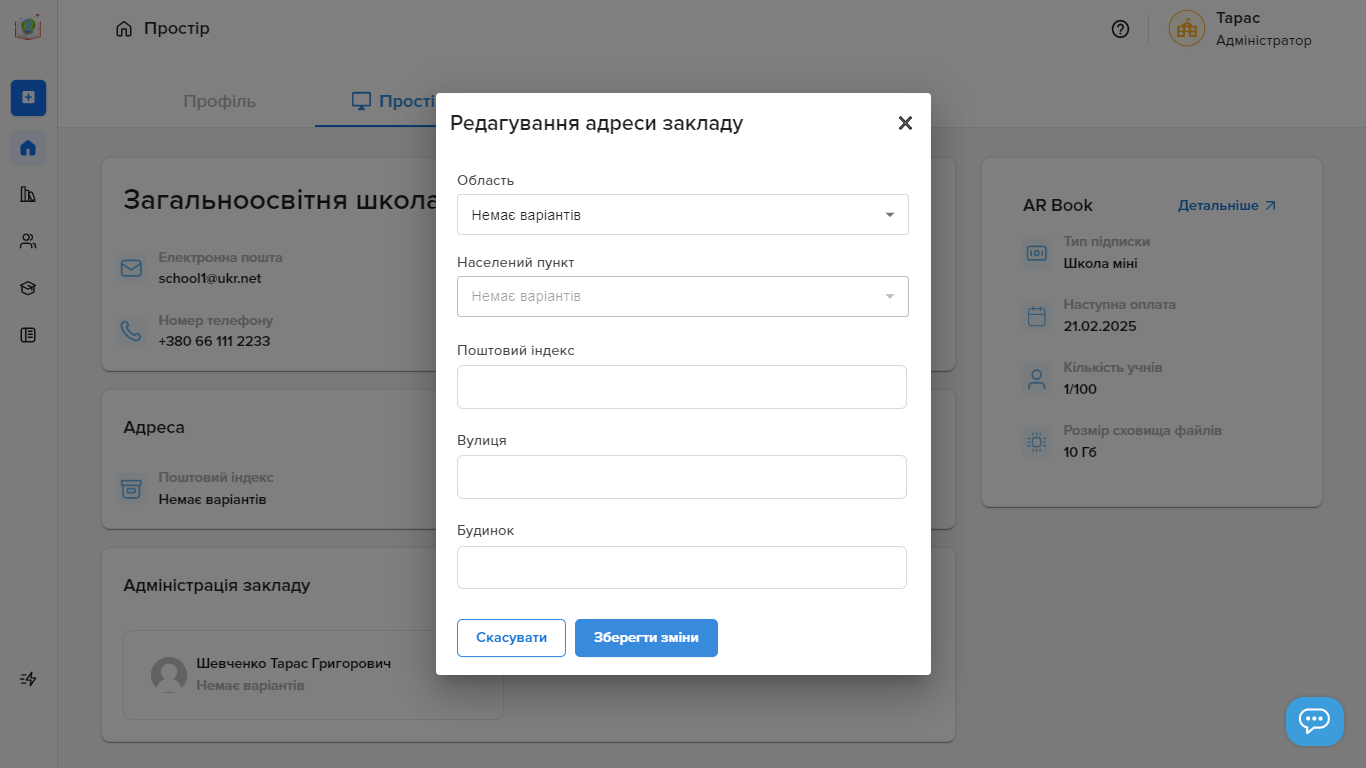Switch to the Профіль tab
Viewport: 1366px width, 768px height.
pyautogui.click(x=220, y=101)
